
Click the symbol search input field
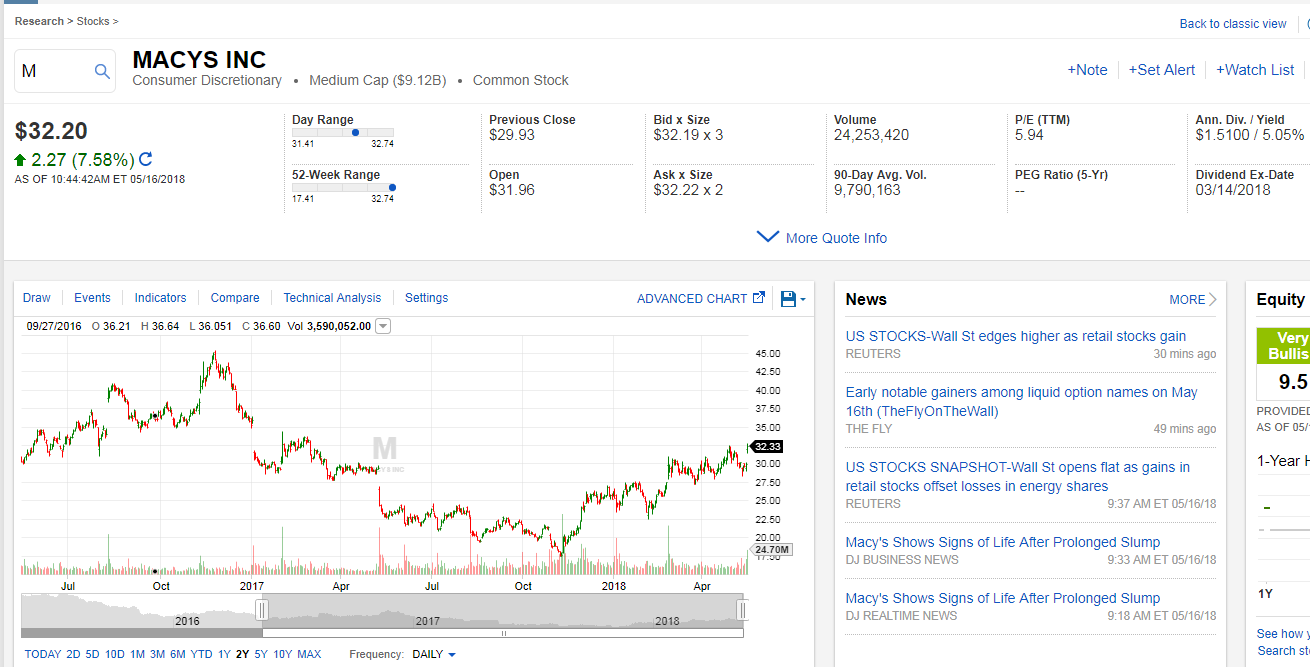(x=55, y=71)
